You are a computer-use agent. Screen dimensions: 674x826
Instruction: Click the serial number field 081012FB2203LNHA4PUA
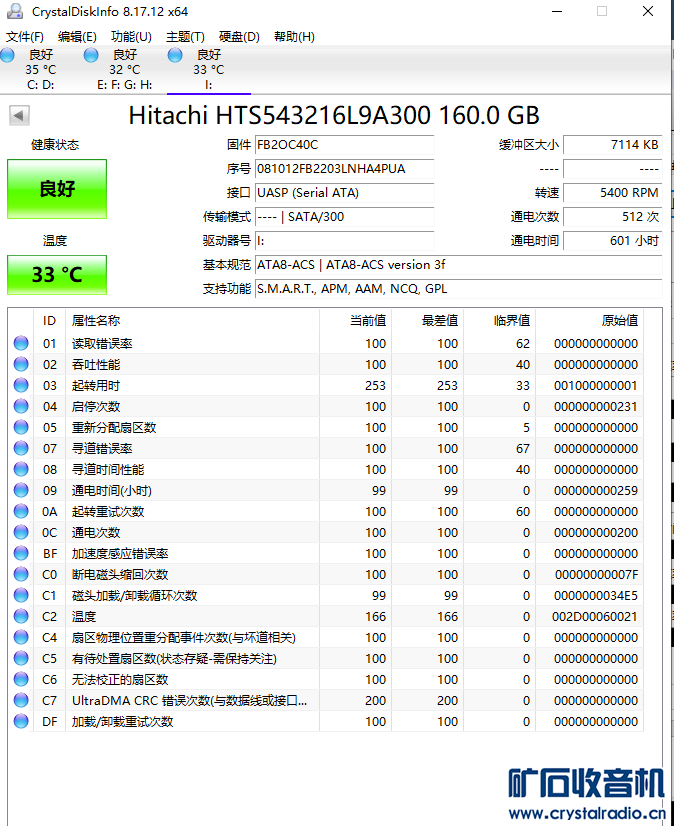tap(345, 169)
